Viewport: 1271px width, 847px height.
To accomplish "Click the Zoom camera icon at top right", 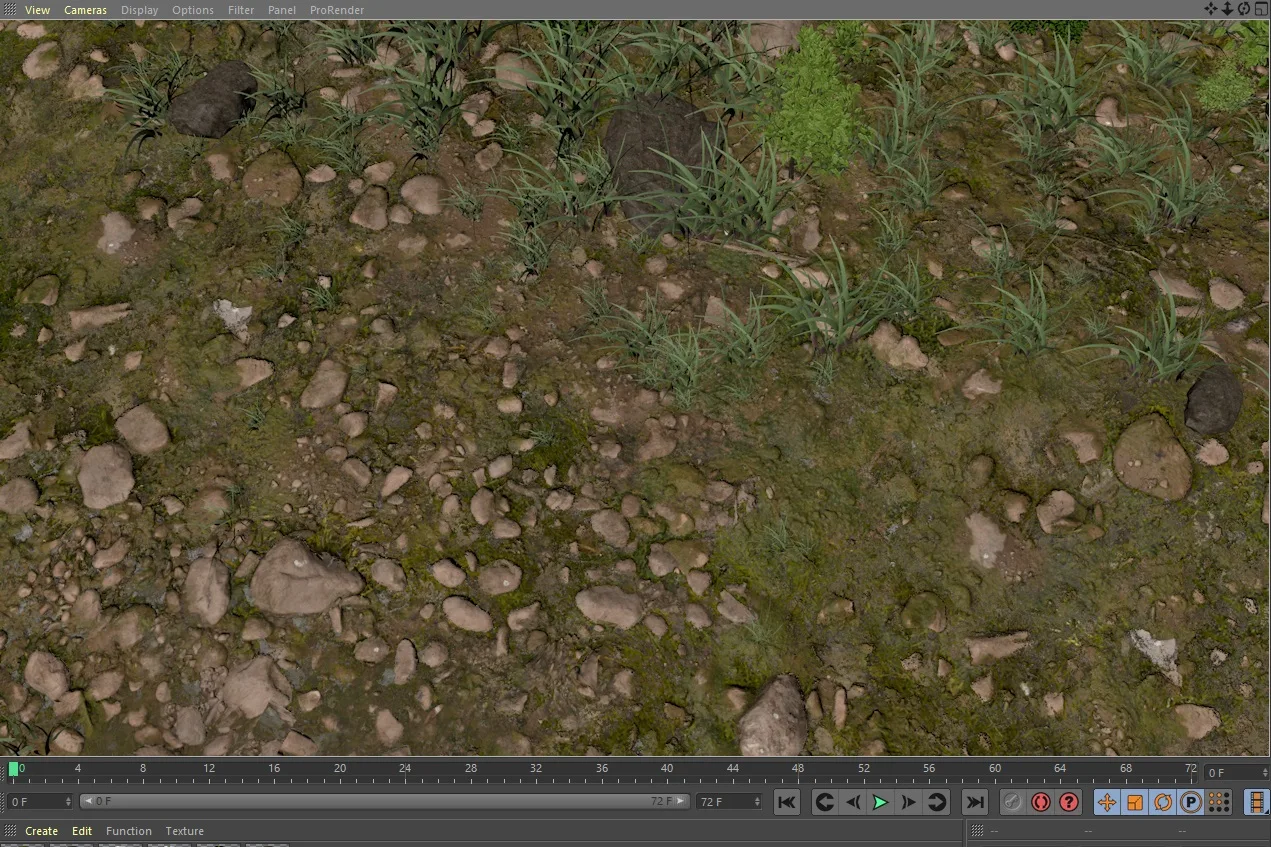I will coord(1226,8).
